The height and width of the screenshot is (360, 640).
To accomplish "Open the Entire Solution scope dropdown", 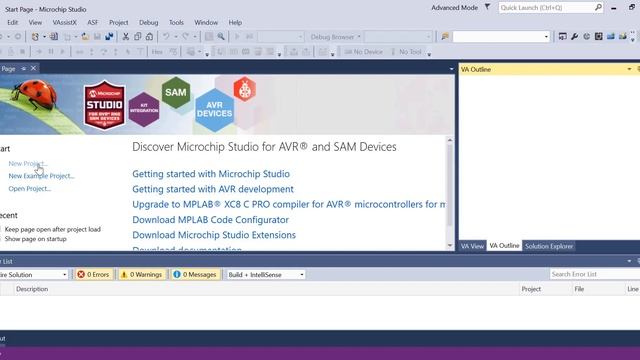I will pos(33,275).
